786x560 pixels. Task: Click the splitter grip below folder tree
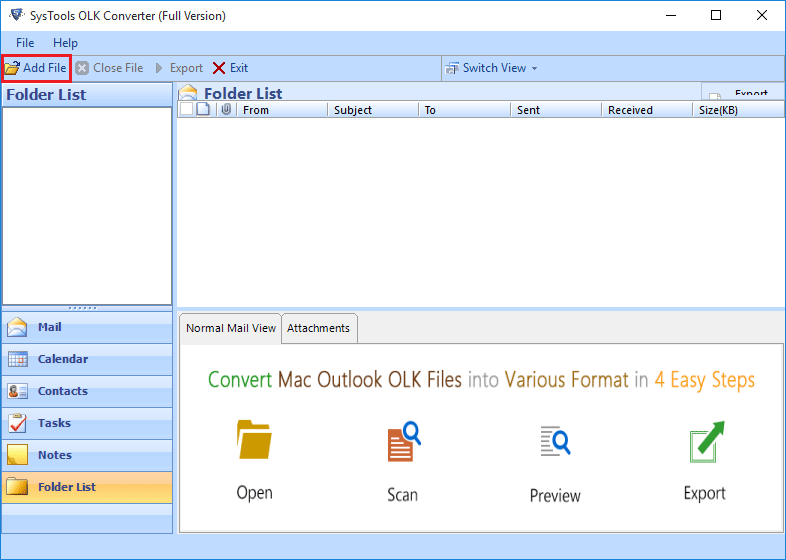tap(83, 308)
